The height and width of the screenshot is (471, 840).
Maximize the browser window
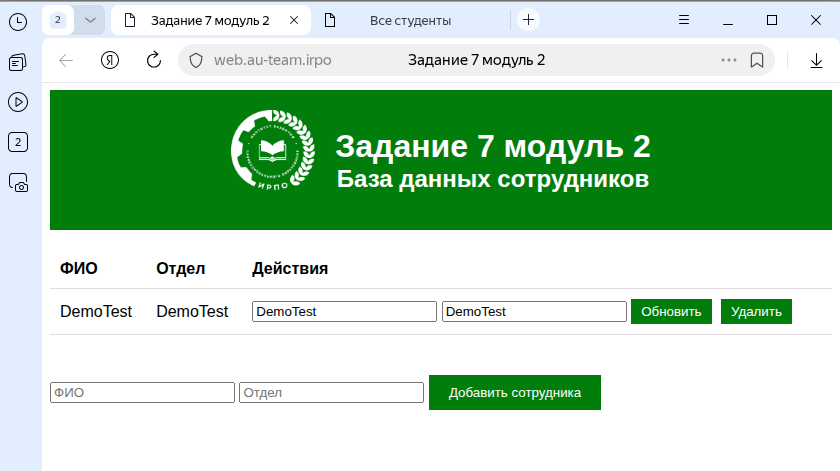(771, 20)
